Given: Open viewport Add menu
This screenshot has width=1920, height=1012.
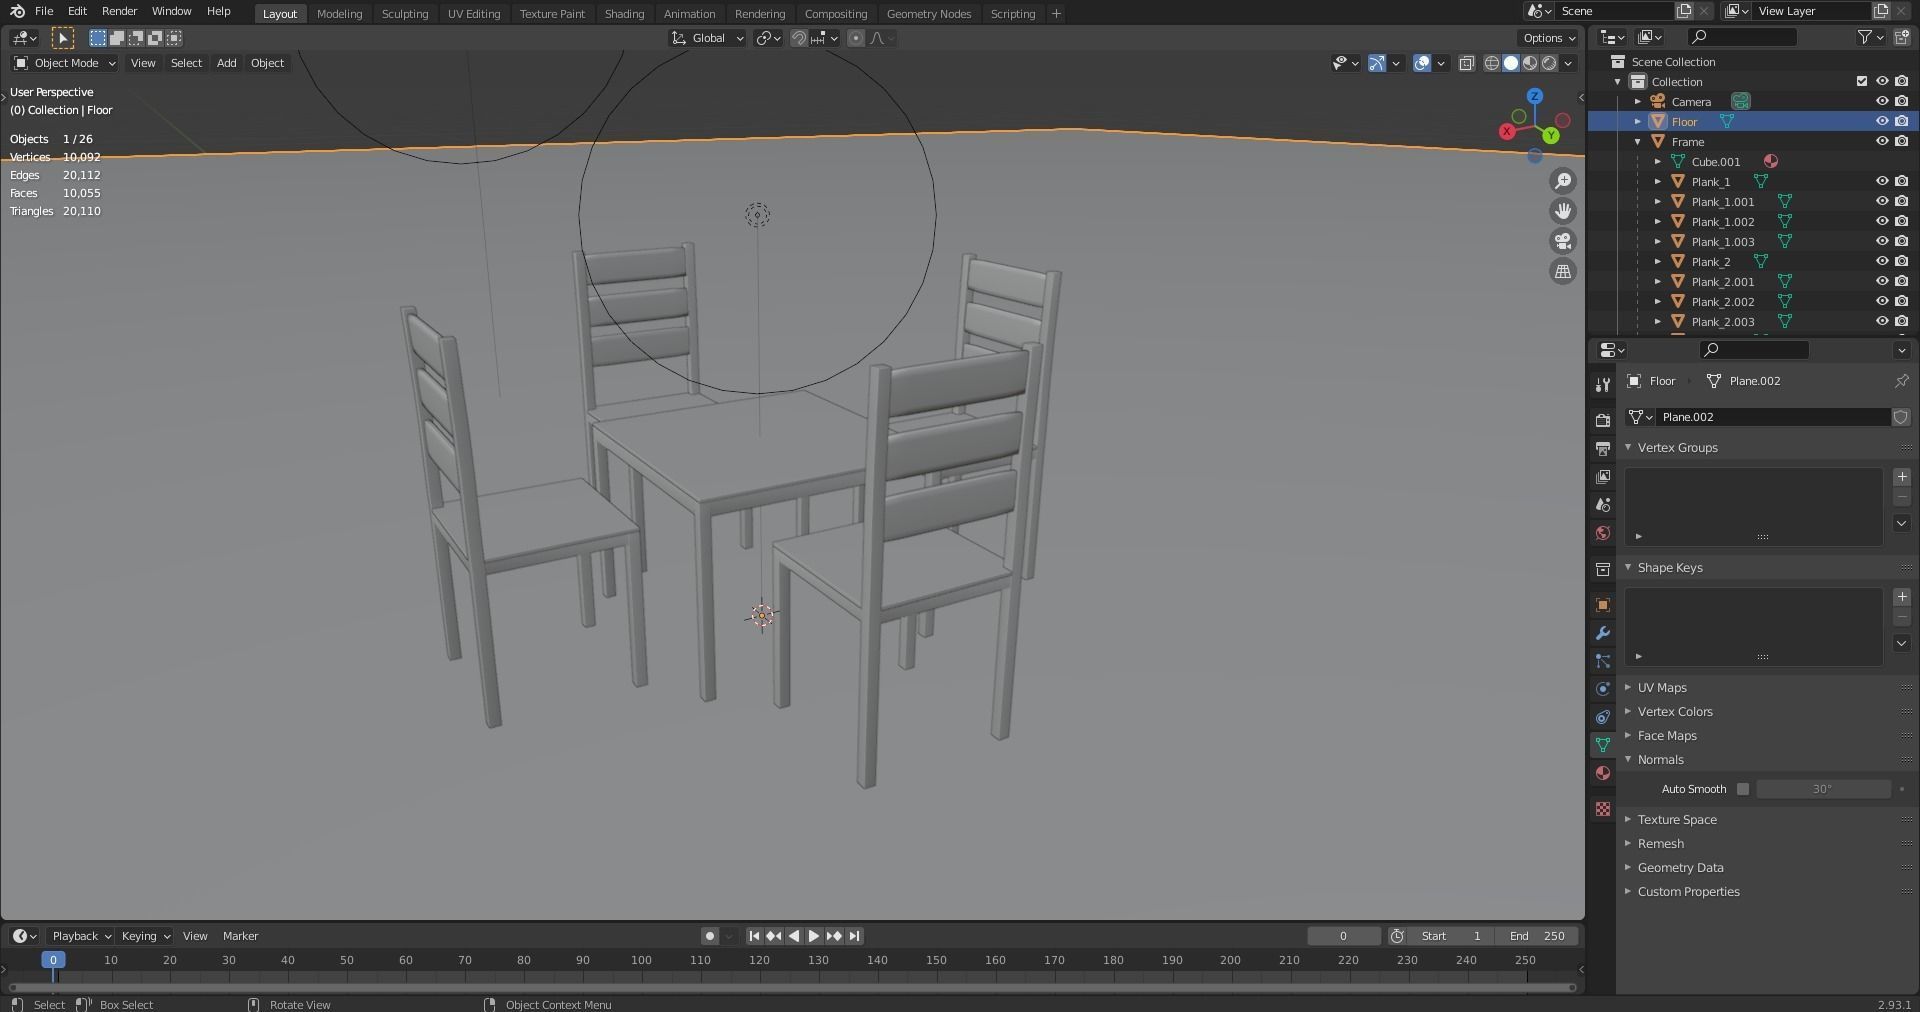Looking at the screenshot, I should 226,63.
